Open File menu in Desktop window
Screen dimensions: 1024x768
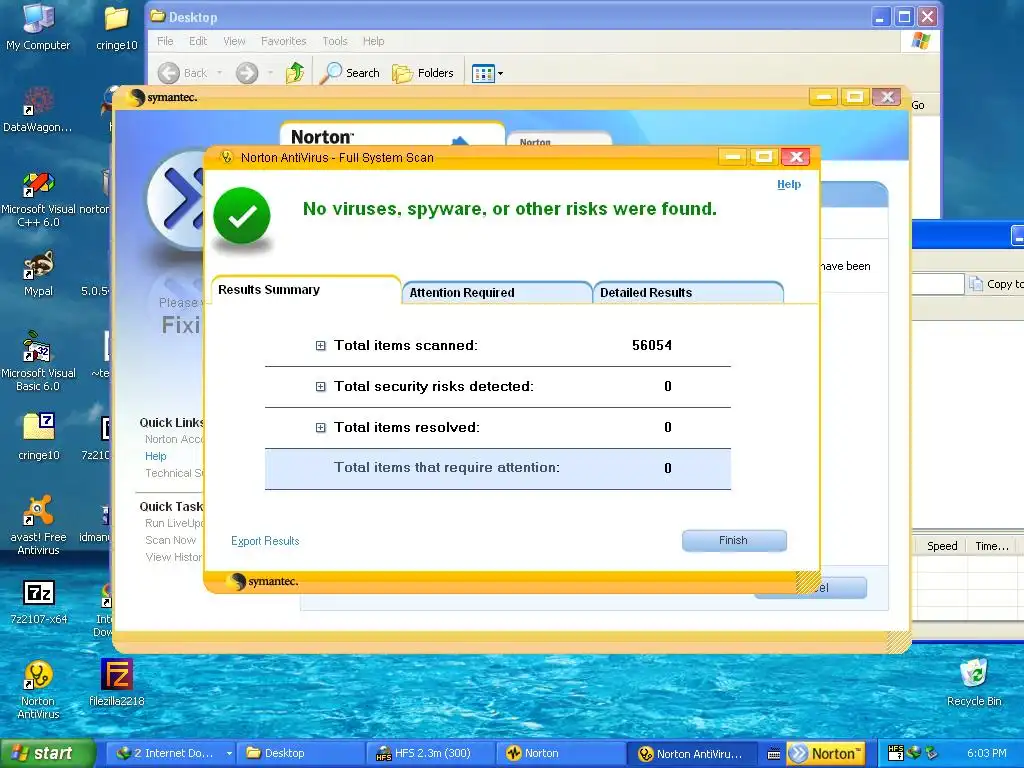(165, 41)
